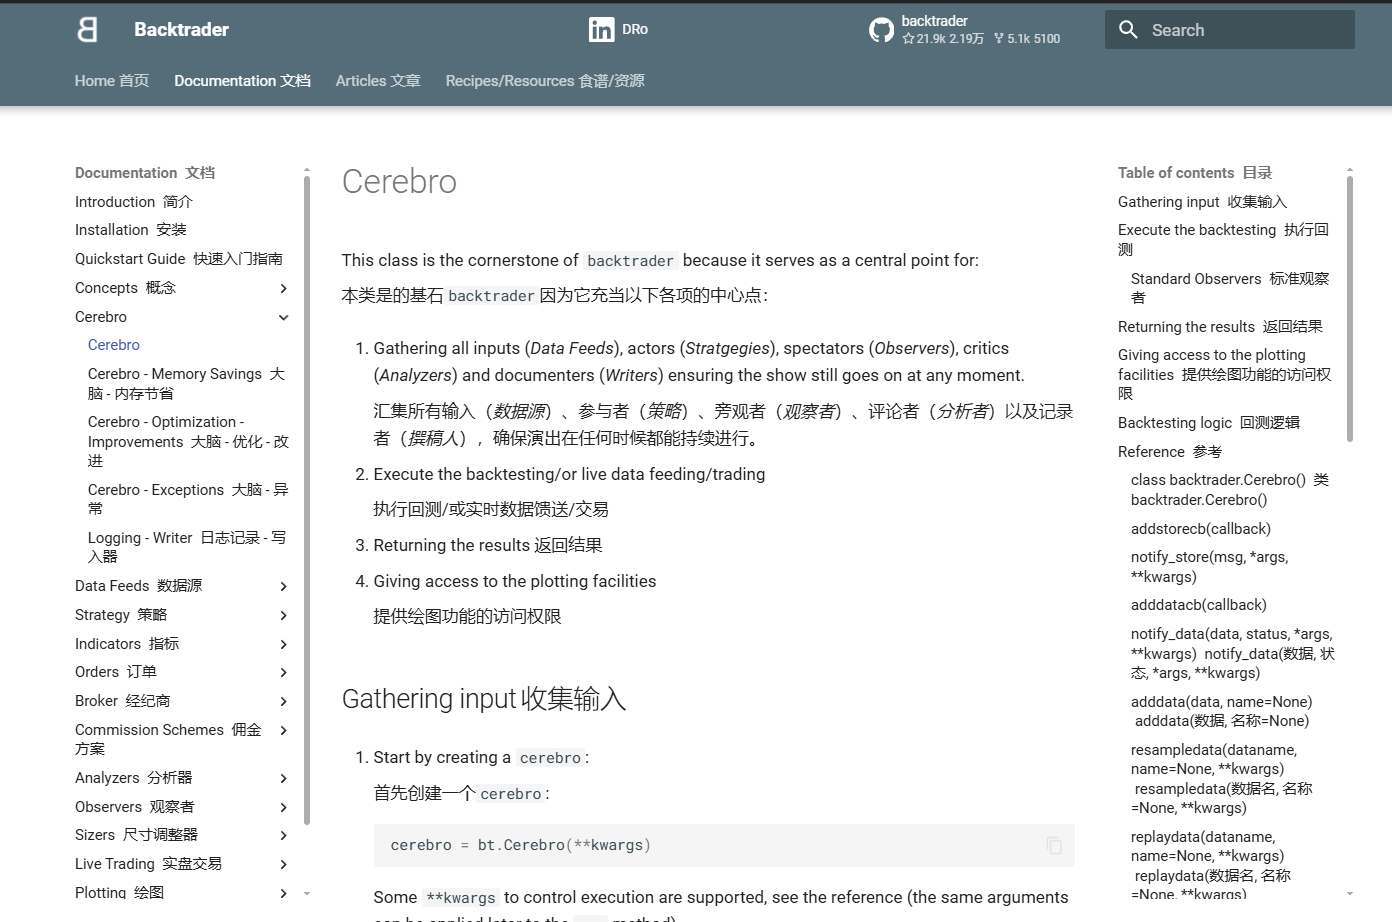Expand the Indicators section chevron

(x=284, y=644)
